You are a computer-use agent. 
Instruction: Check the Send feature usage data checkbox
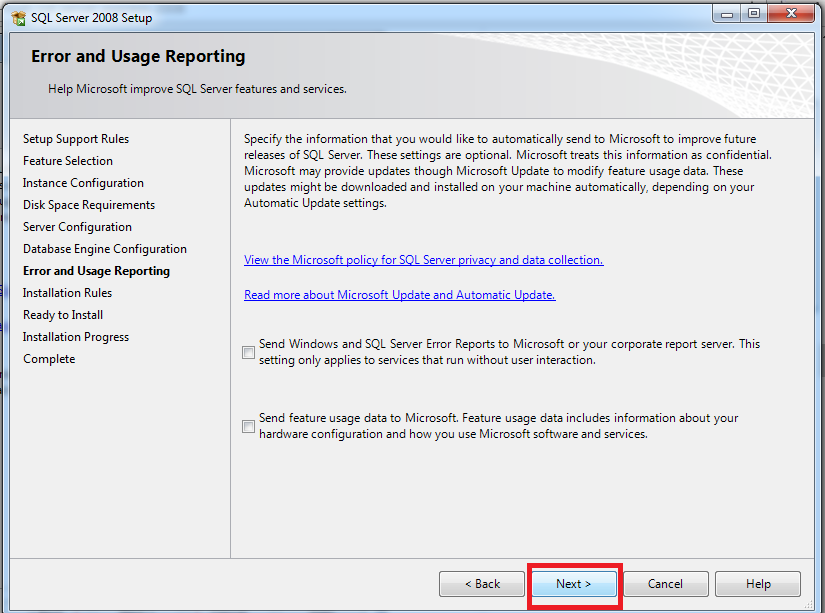[248, 427]
